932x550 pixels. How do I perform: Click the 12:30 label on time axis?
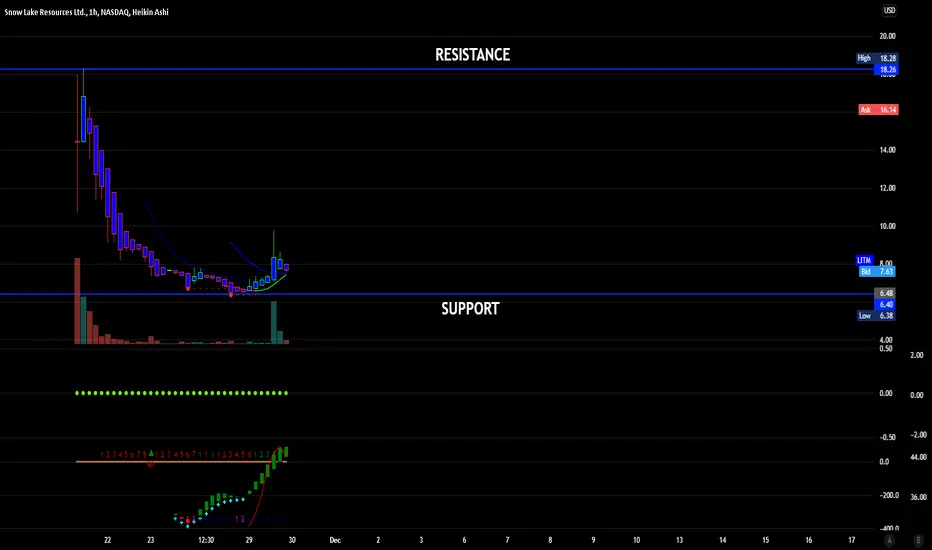coord(206,540)
